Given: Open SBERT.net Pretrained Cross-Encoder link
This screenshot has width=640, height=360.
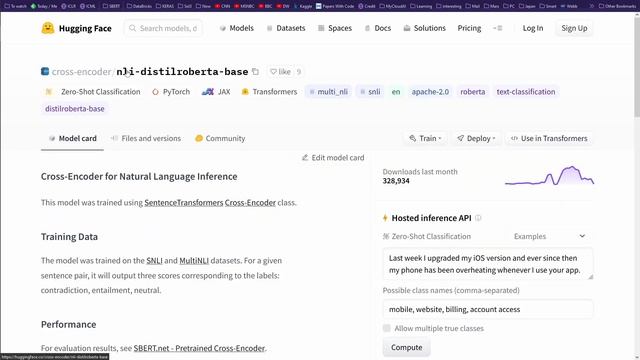Looking at the screenshot, I should [x=199, y=348].
